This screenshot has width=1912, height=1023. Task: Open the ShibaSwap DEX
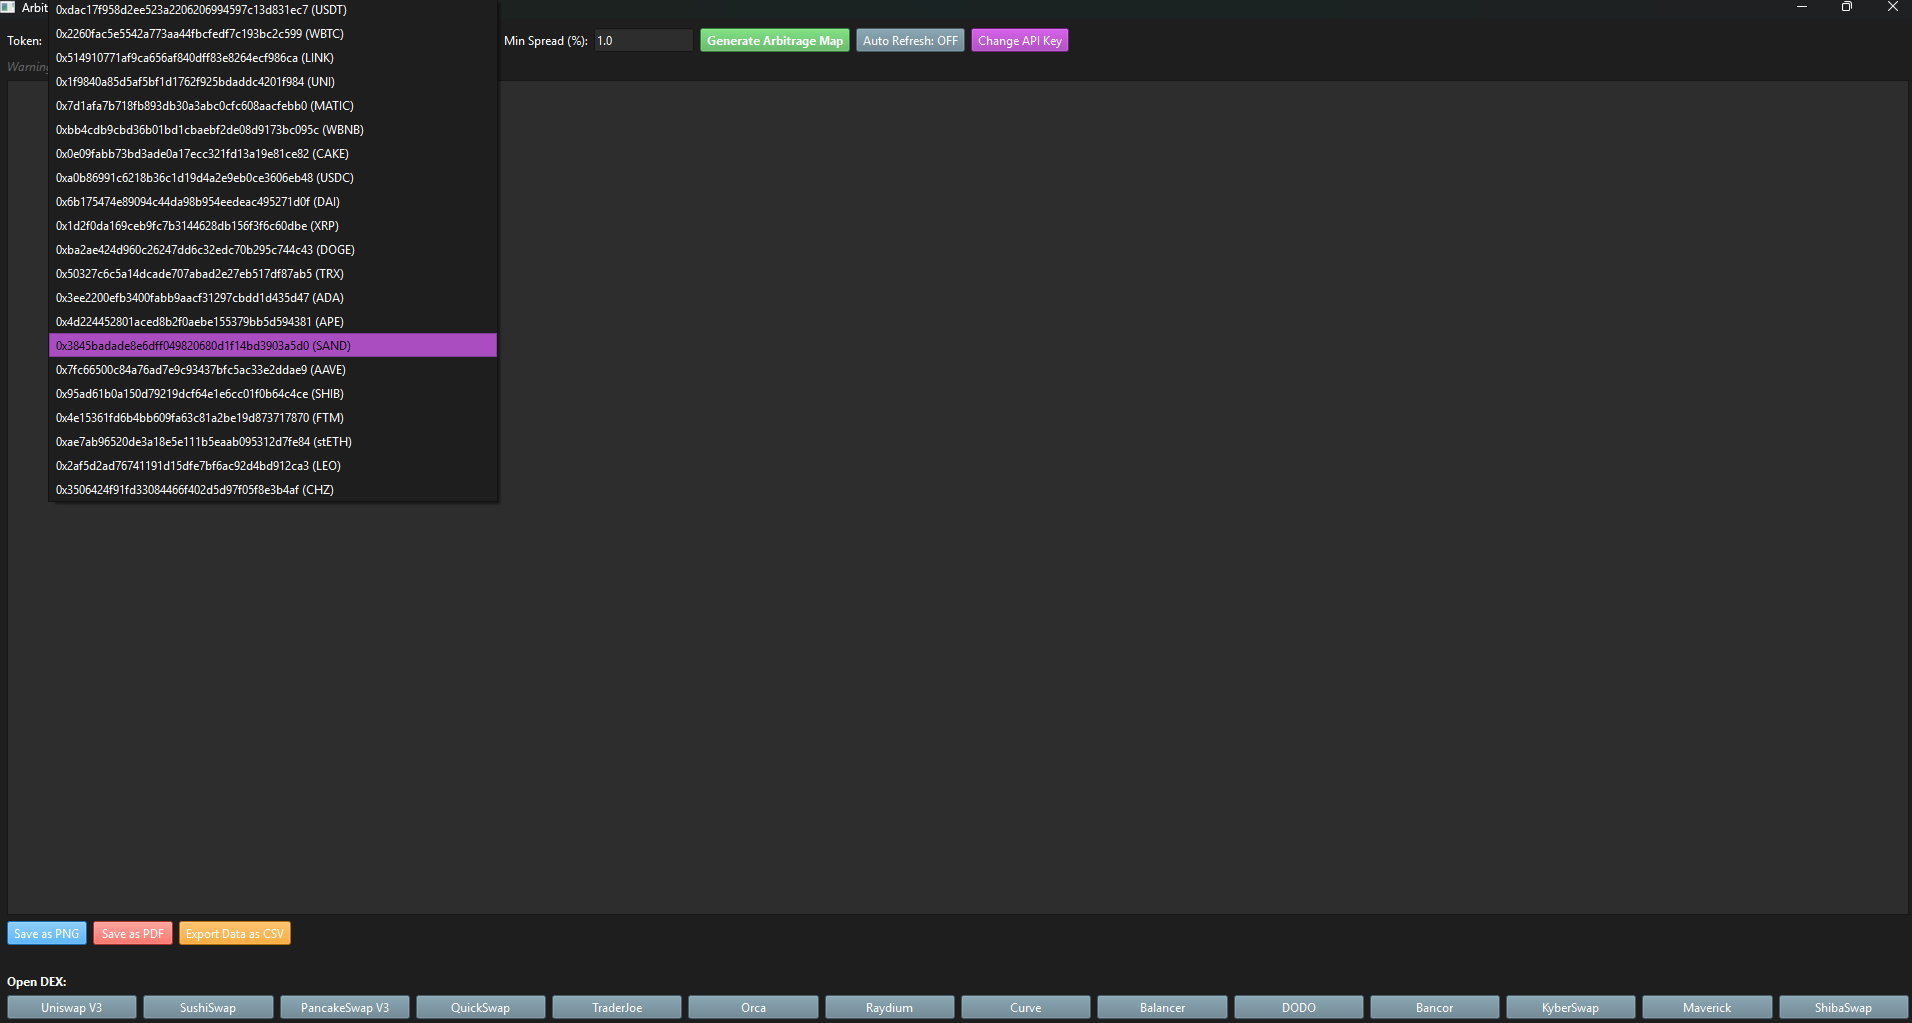(1843, 1007)
